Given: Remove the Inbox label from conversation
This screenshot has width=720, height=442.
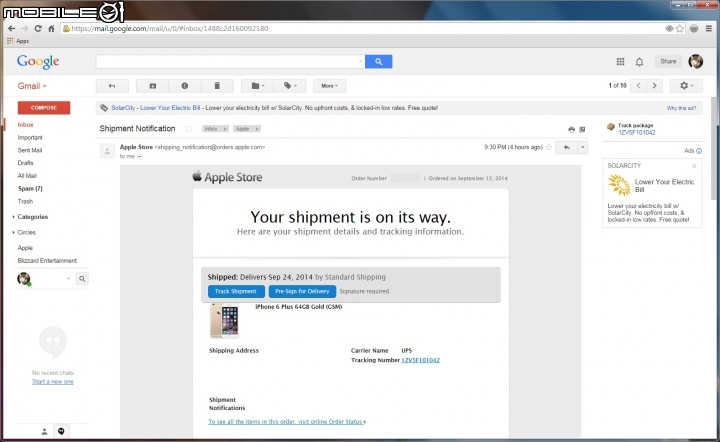Looking at the screenshot, I should [225, 129].
